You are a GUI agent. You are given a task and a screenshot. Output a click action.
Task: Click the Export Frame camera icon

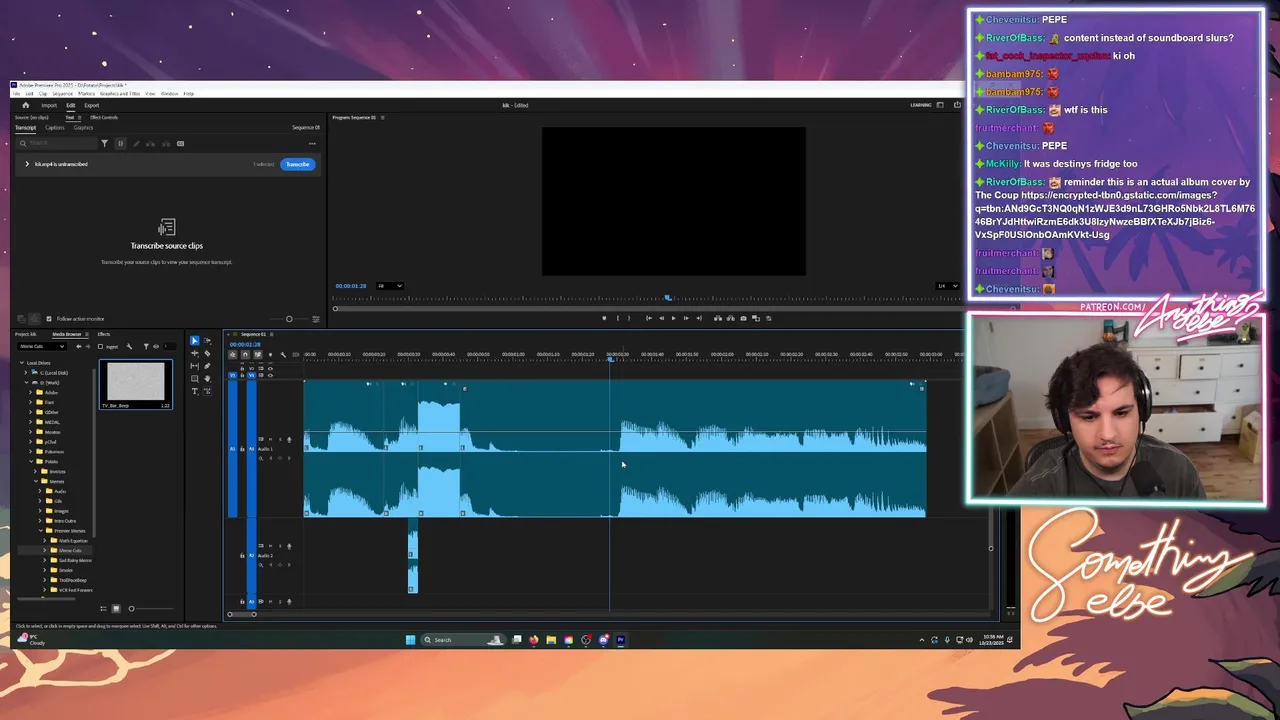[743, 318]
